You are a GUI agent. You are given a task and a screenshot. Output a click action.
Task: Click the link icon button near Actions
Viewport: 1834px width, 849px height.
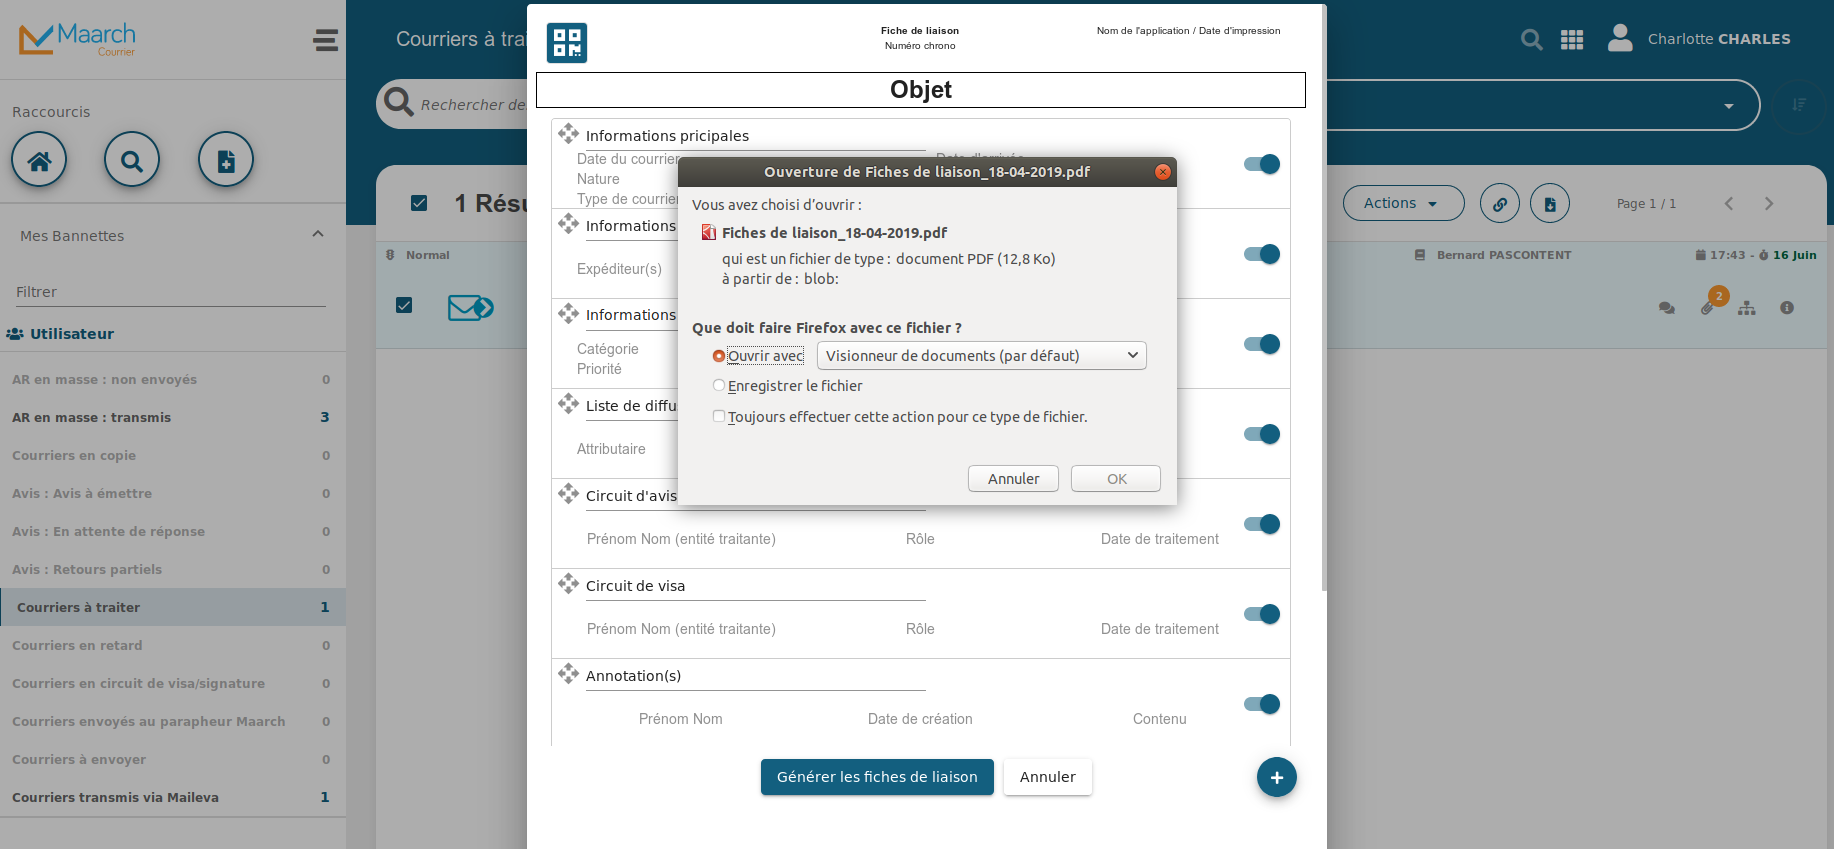(1500, 204)
